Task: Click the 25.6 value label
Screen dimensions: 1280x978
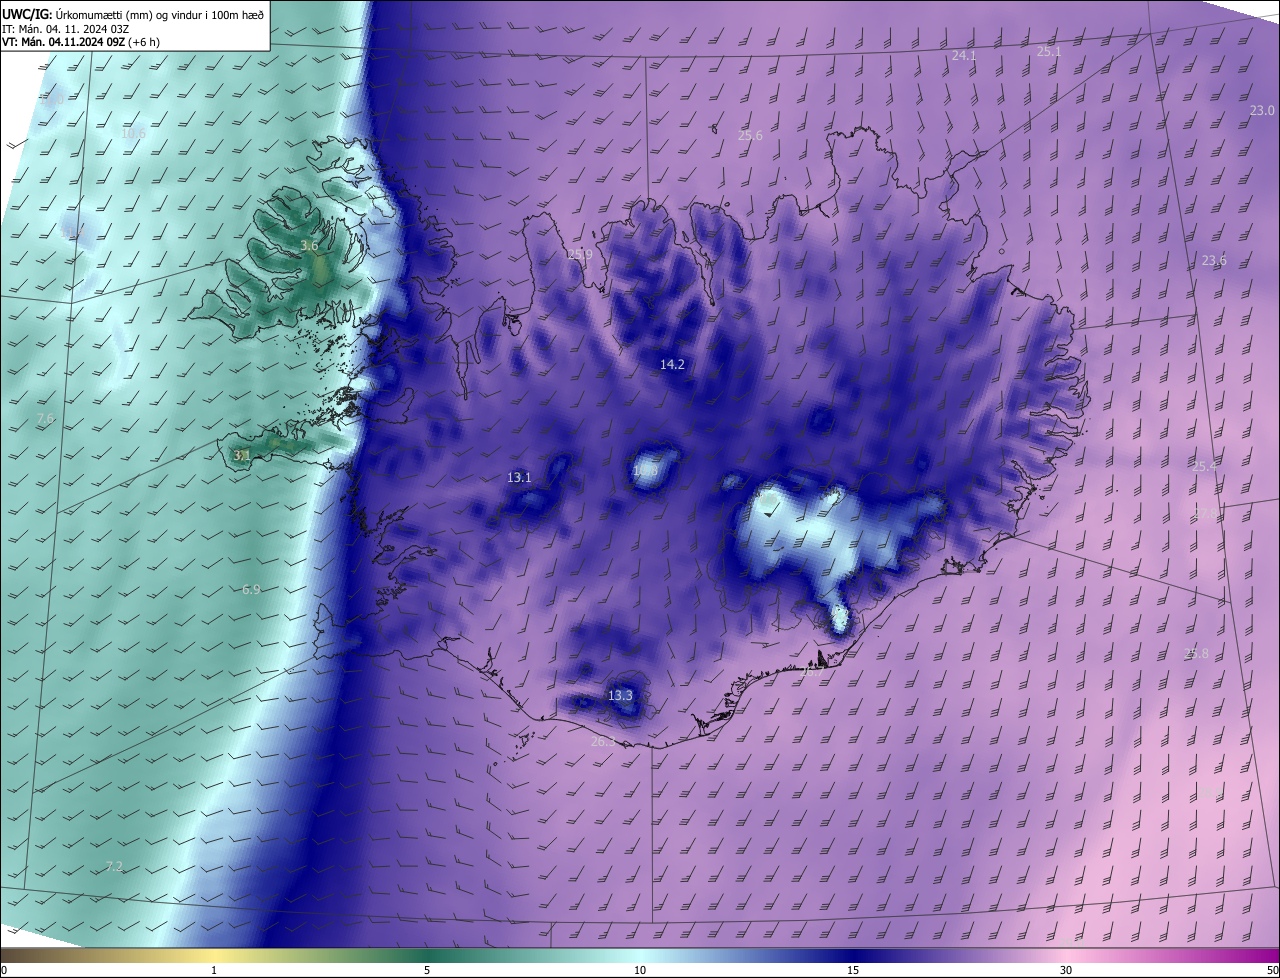Action: tap(750, 136)
